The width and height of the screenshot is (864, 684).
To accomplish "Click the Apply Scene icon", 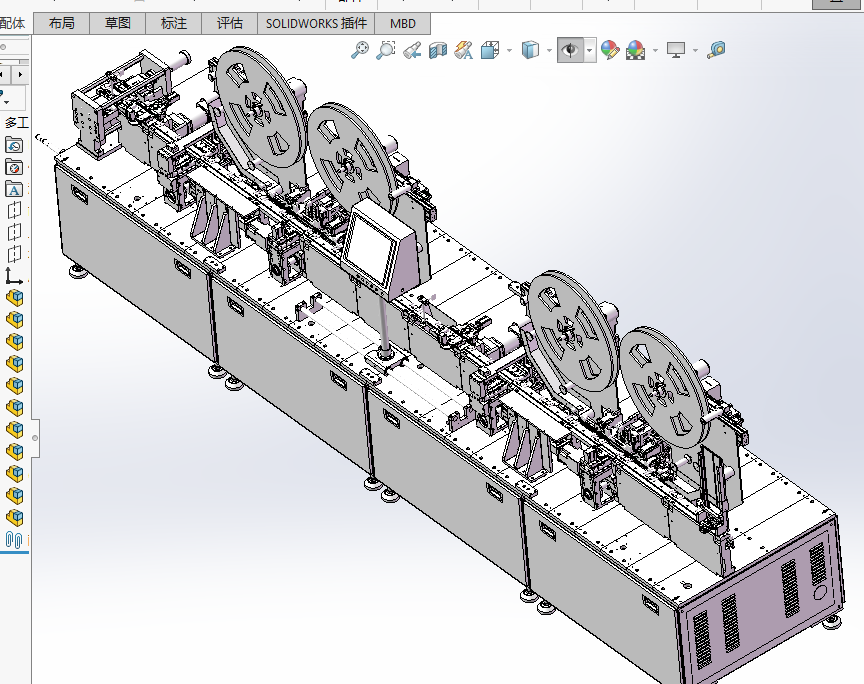I will click(x=635, y=50).
